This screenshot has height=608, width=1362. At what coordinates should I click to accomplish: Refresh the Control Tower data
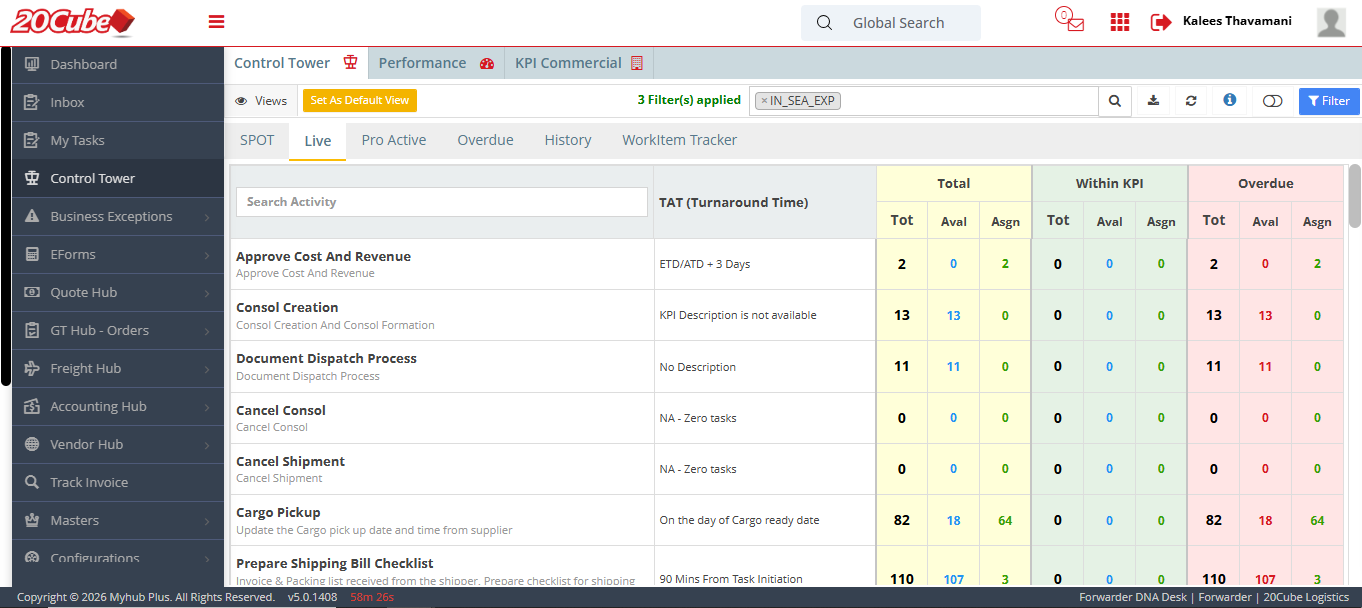tap(1191, 101)
